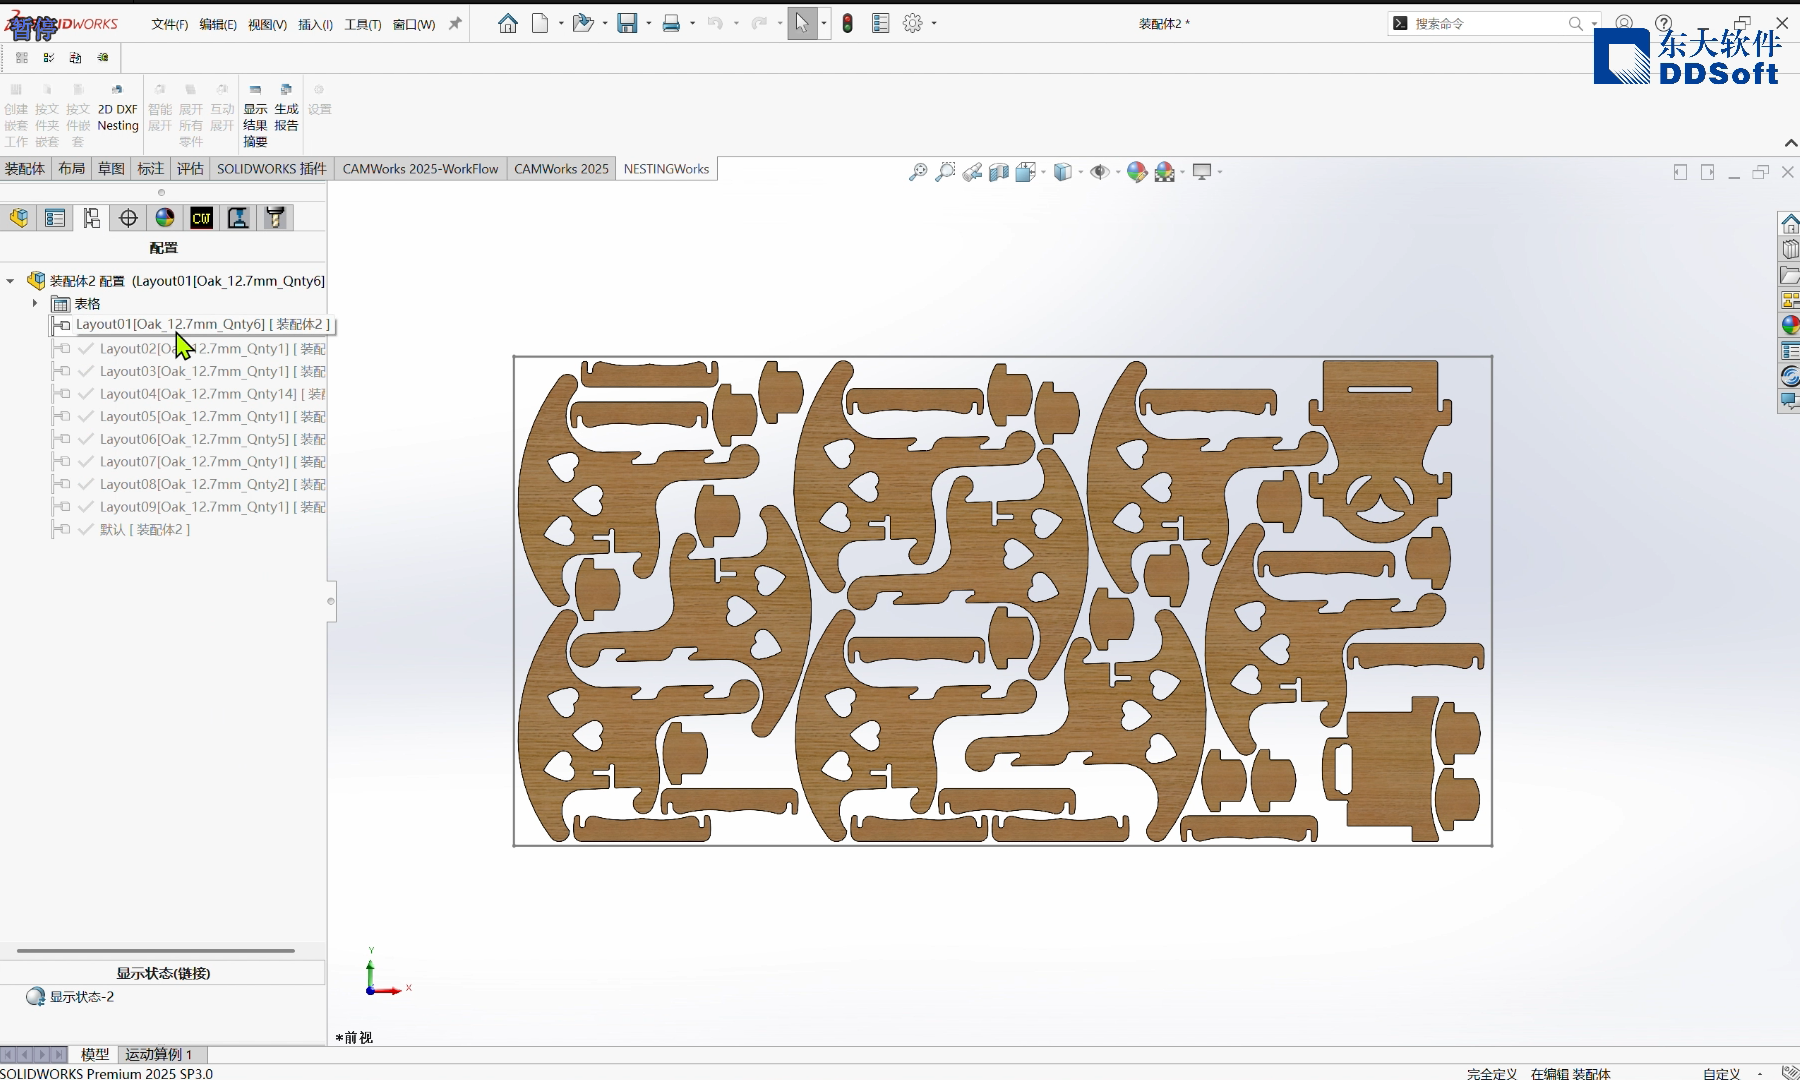Screen dimensions: 1800x1080
Task: Open File Explorer folder in task pane
Action: pyautogui.click(x=1790, y=275)
